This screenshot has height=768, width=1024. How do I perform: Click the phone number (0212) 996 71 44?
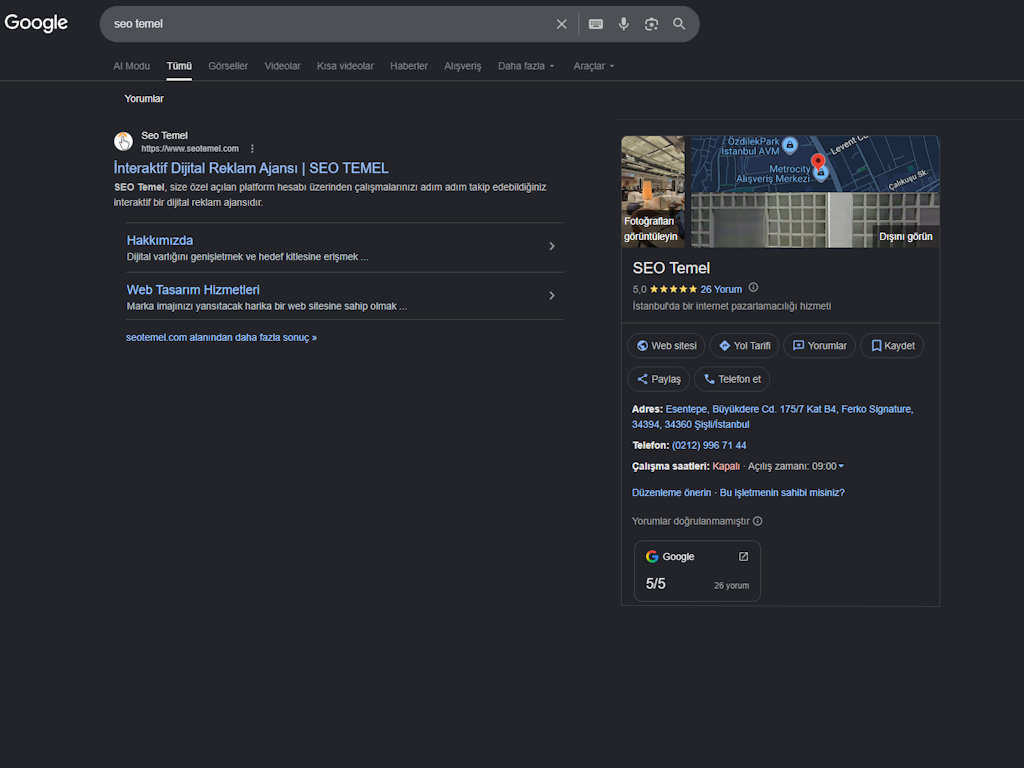pos(709,445)
